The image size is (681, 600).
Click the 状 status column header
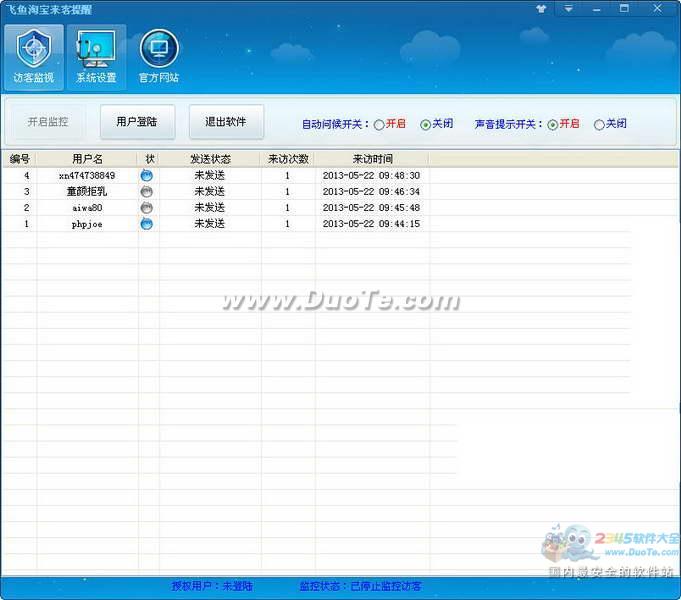tap(149, 159)
